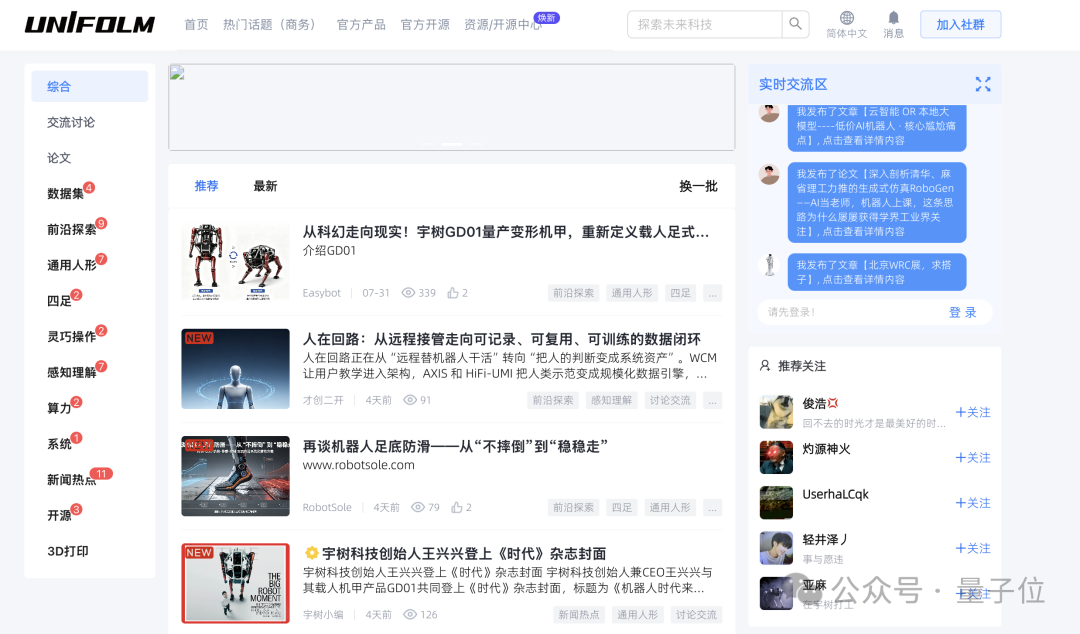The height and width of the screenshot is (634, 1080).
Task: Select 综合 in the left sidebar
Action: click(x=90, y=86)
